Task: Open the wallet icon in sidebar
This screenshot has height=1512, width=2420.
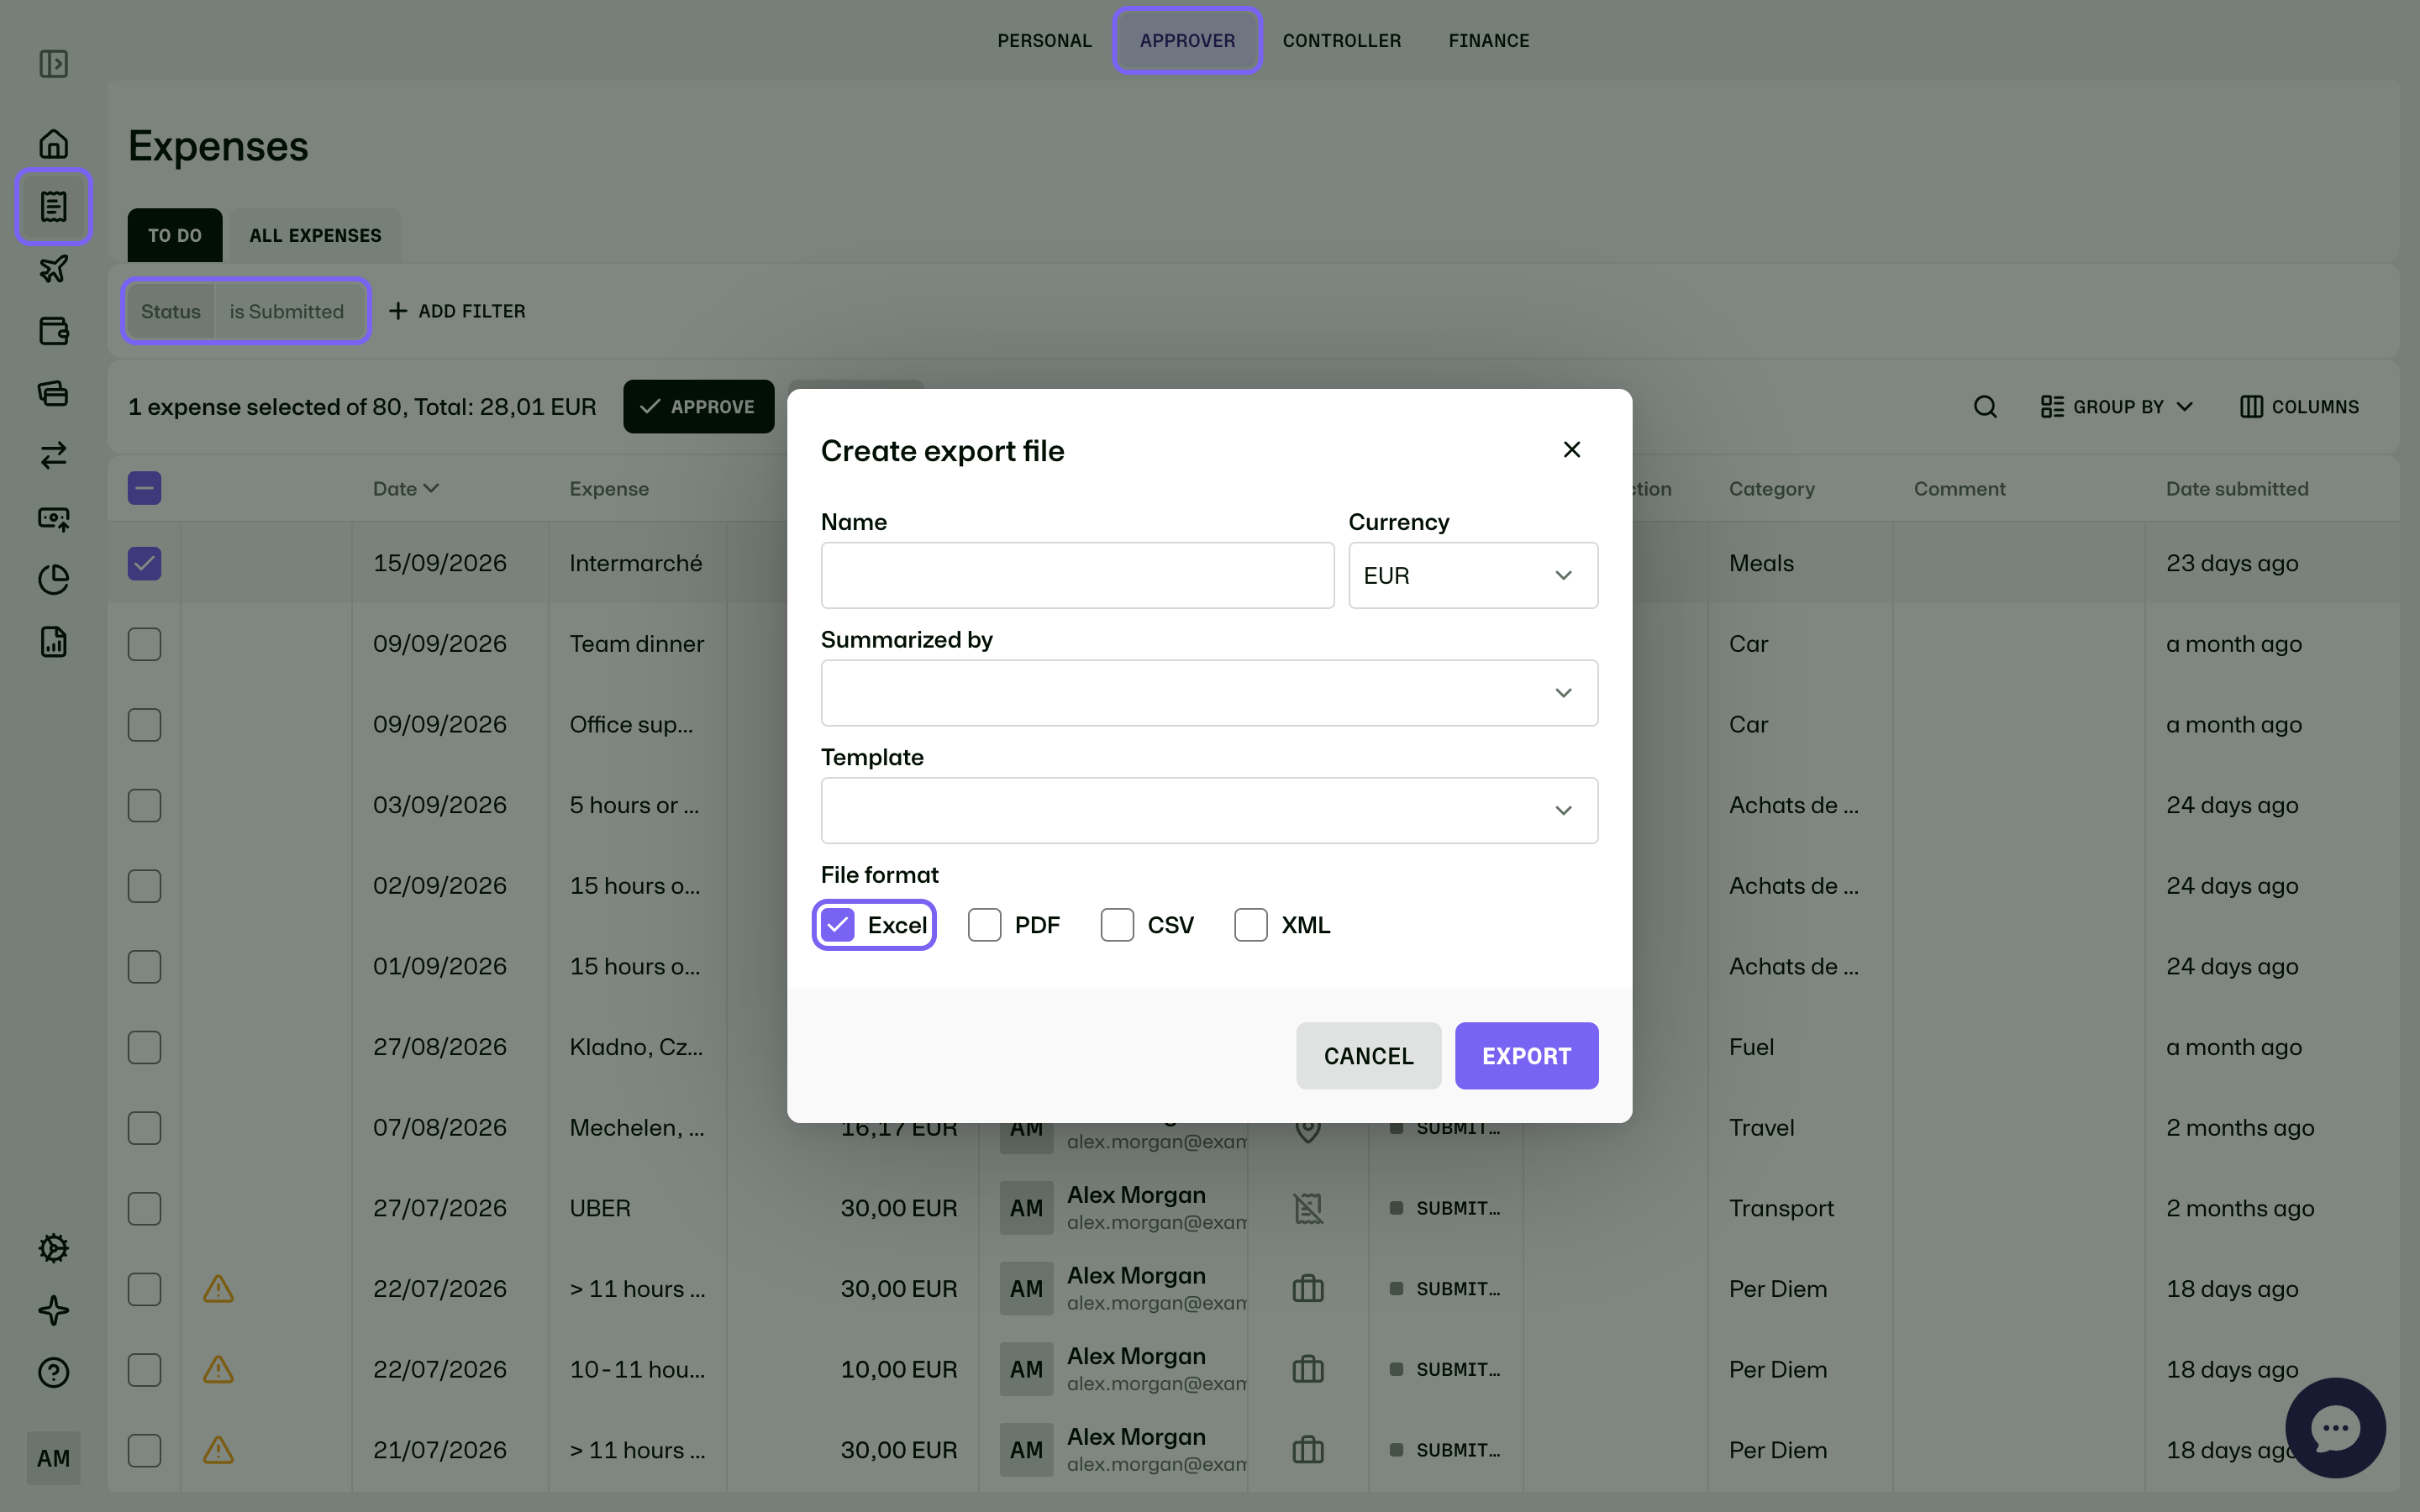Action: click(54, 331)
